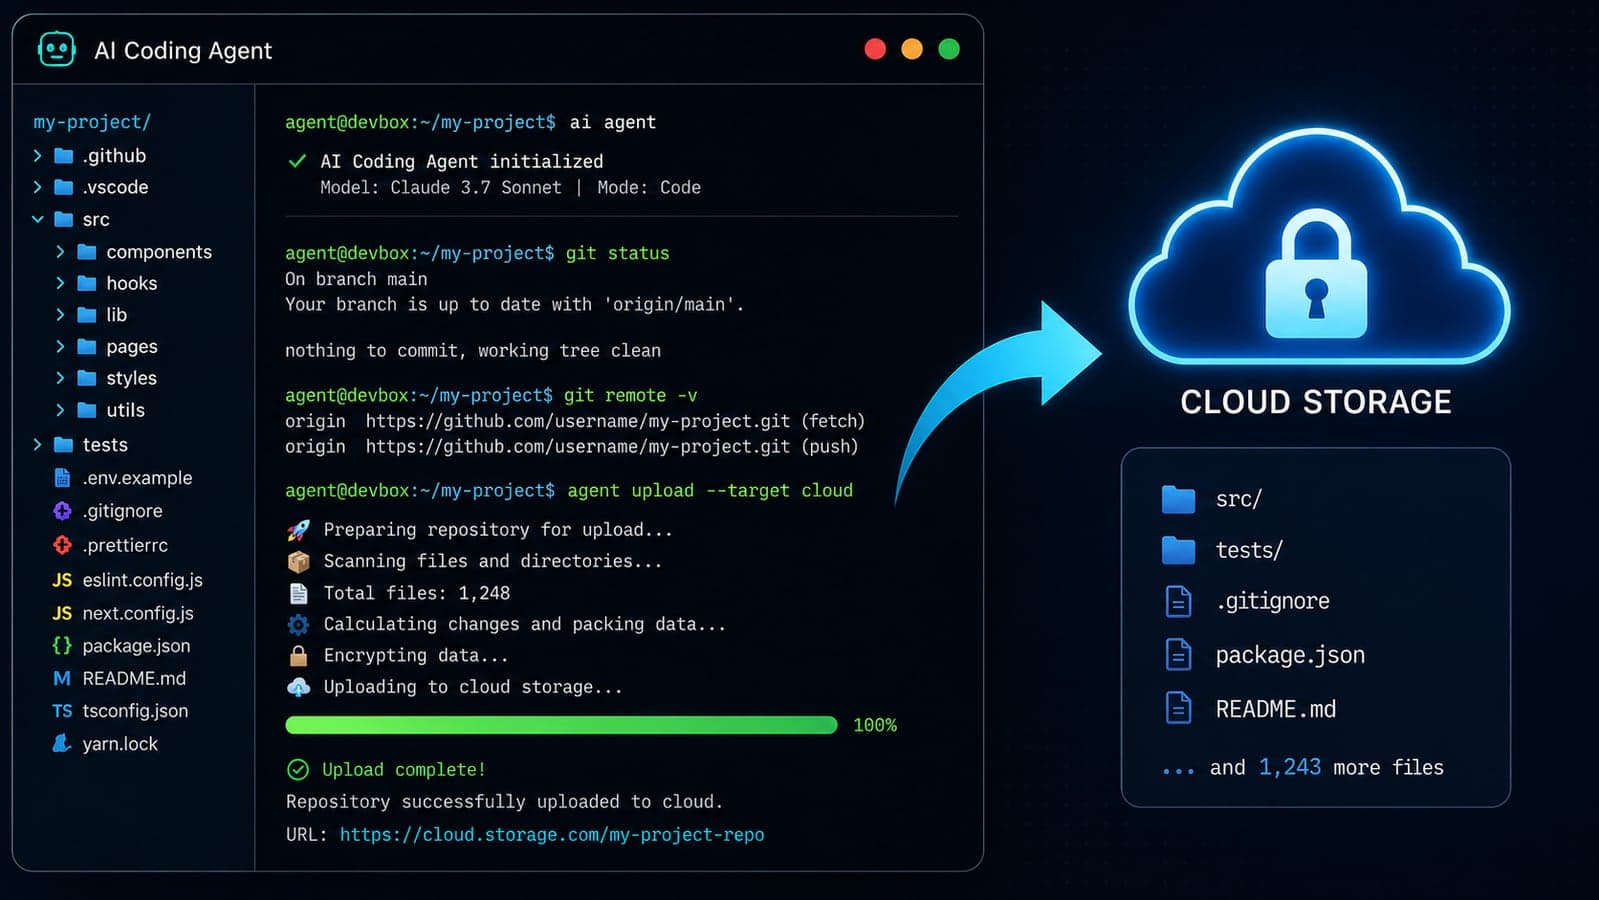Select the hooks folder icon
The width and height of the screenshot is (1599, 900).
pos(87,283)
